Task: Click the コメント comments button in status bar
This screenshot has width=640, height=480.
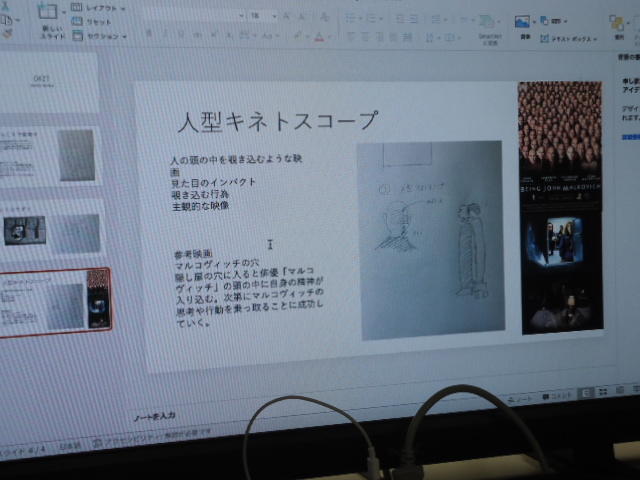Action: (556, 396)
